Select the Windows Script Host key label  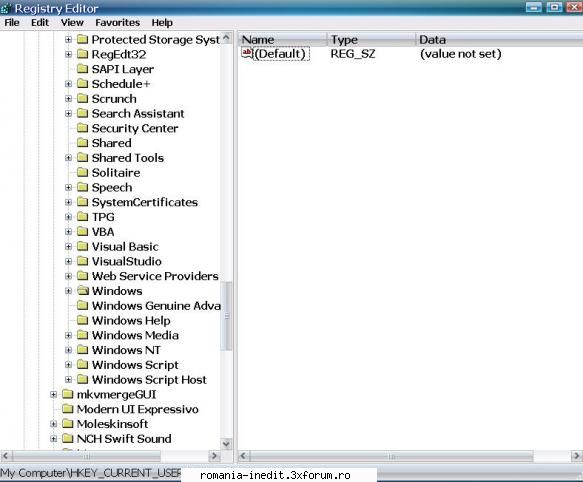coord(149,379)
